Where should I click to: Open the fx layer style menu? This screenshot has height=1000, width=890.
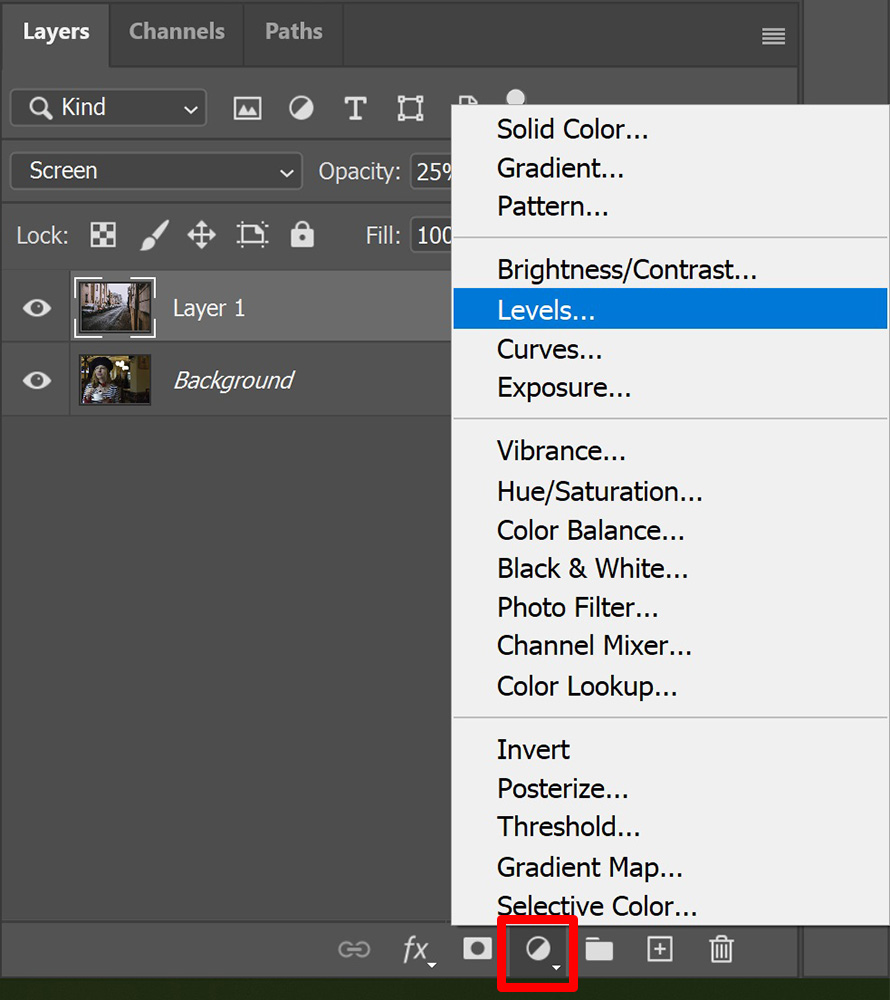coord(418,951)
